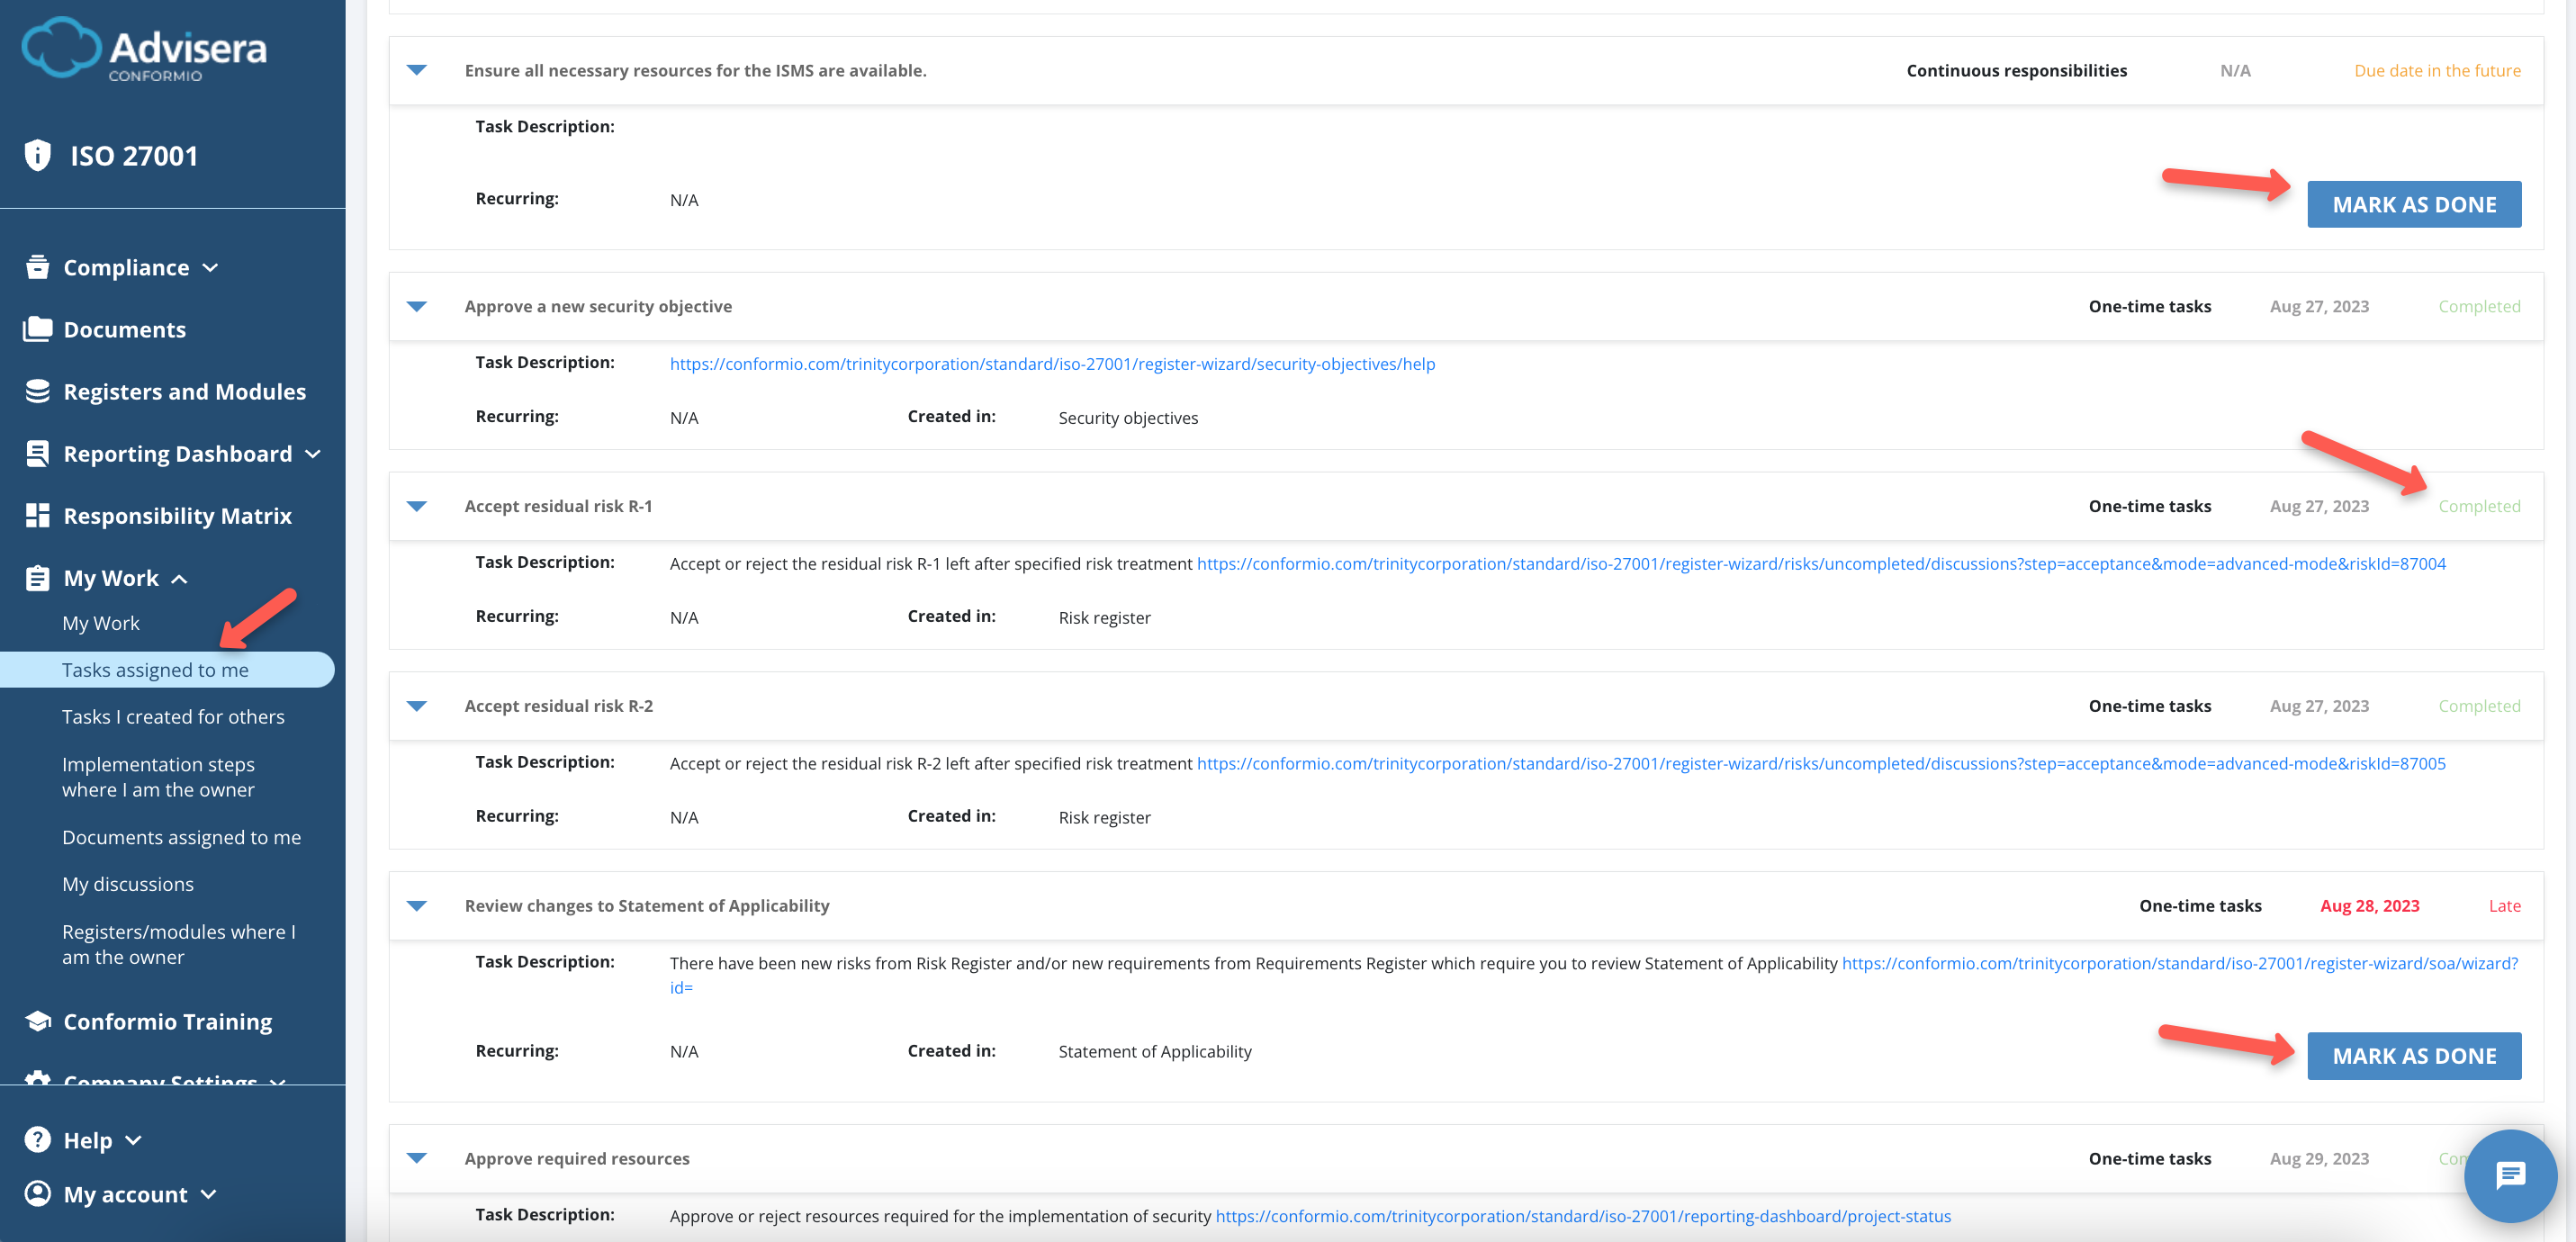Collapse the Review changes to Statement of Applicability task
The height and width of the screenshot is (1242, 2576).
point(417,906)
